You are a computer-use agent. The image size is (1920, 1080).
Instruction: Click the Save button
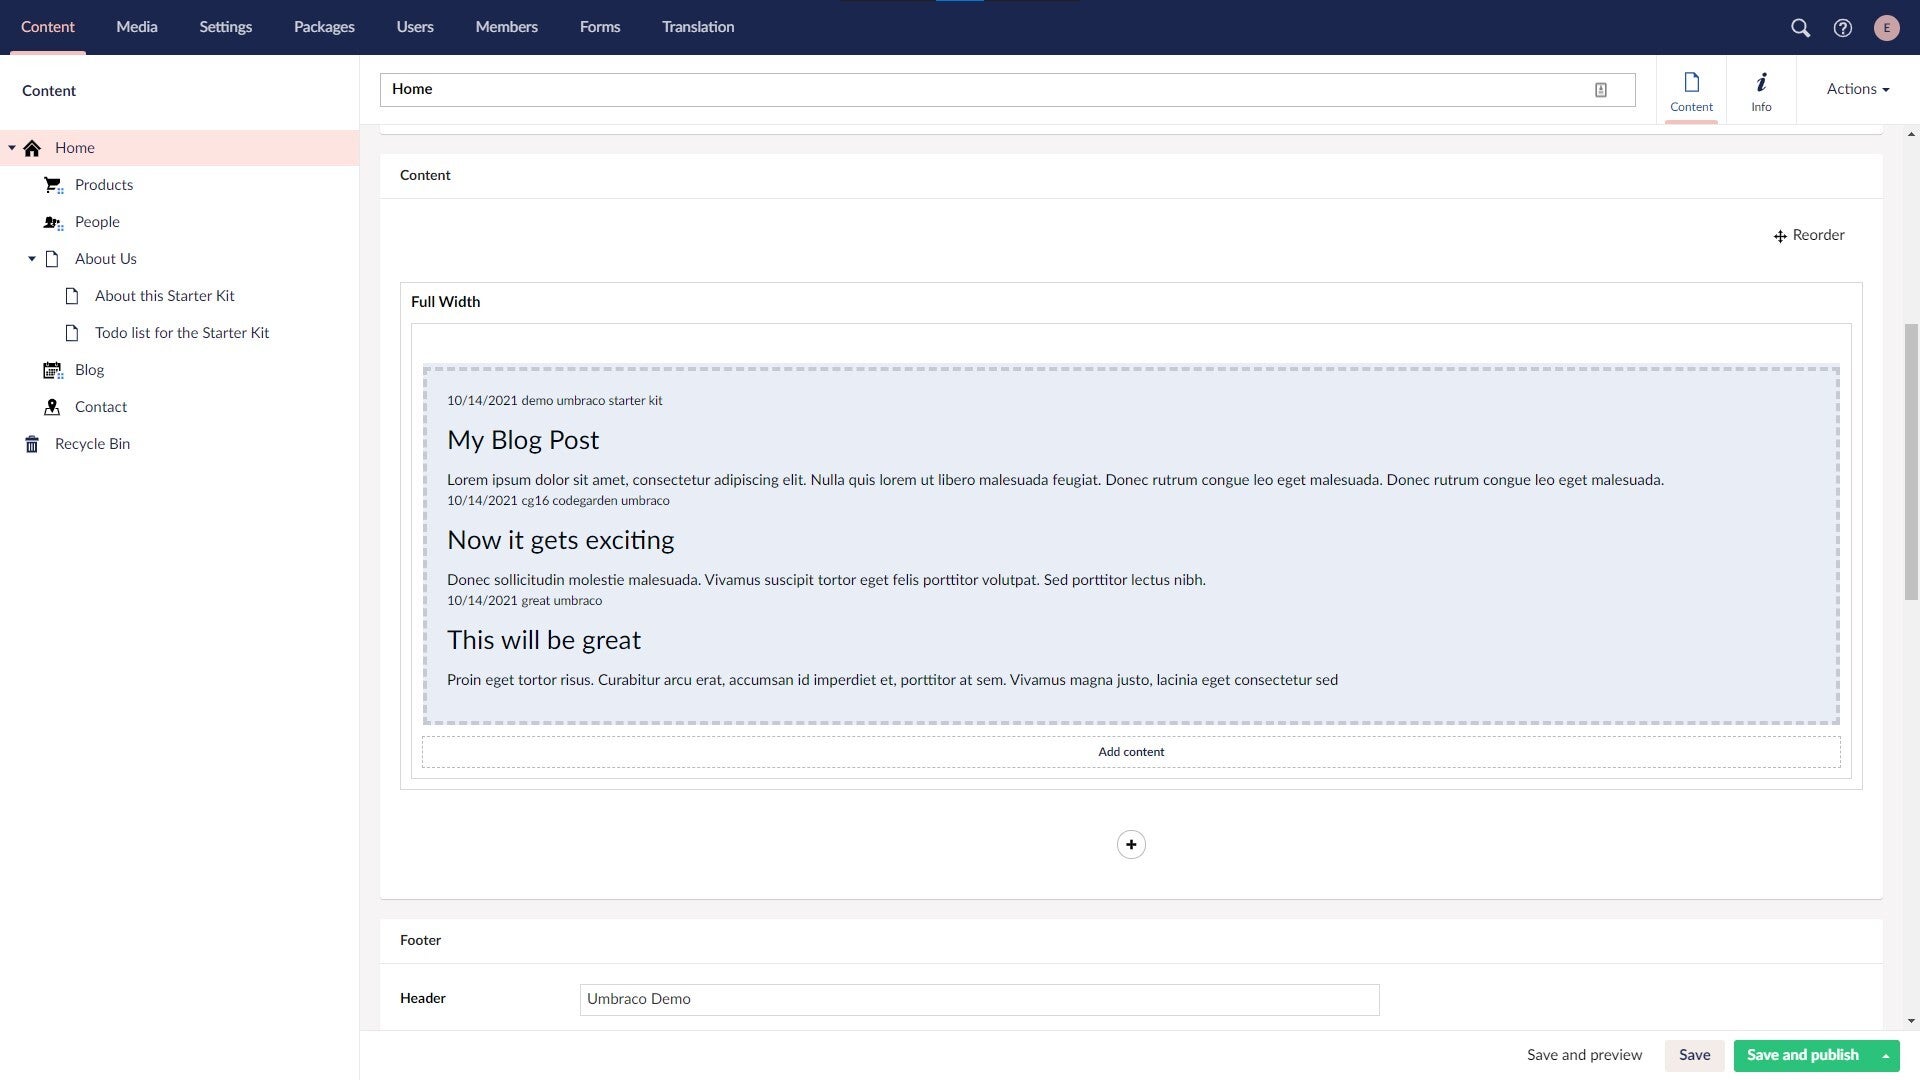[x=1695, y=1055]
